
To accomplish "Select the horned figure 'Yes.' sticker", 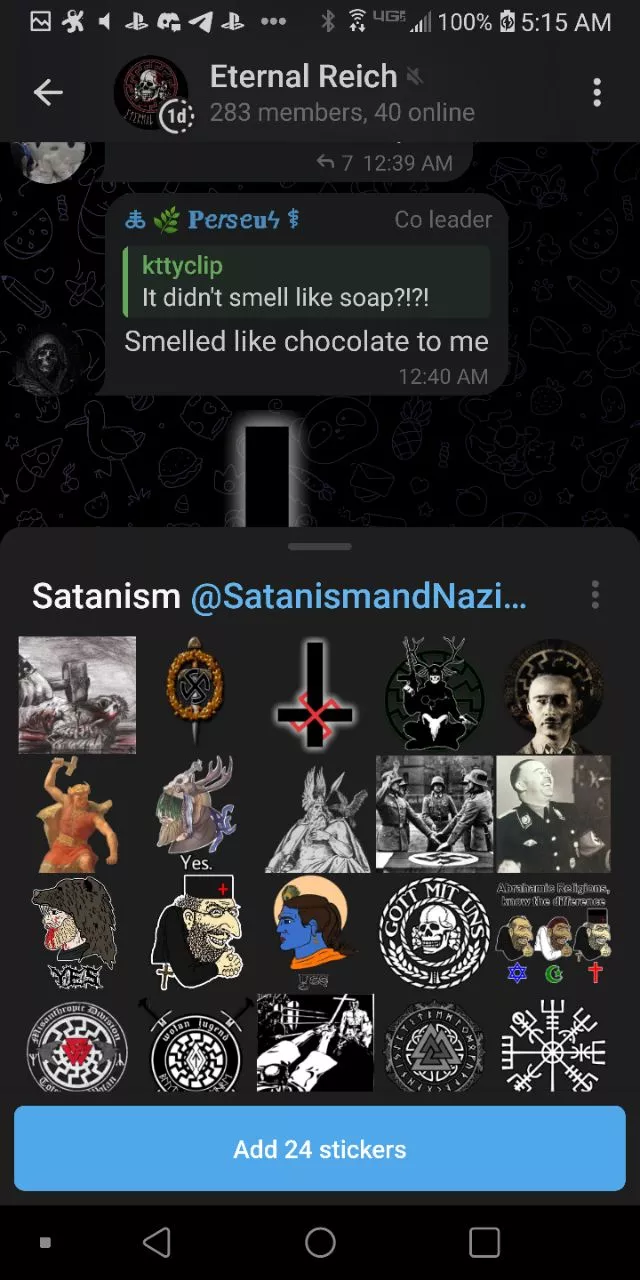I will [196, 814].
